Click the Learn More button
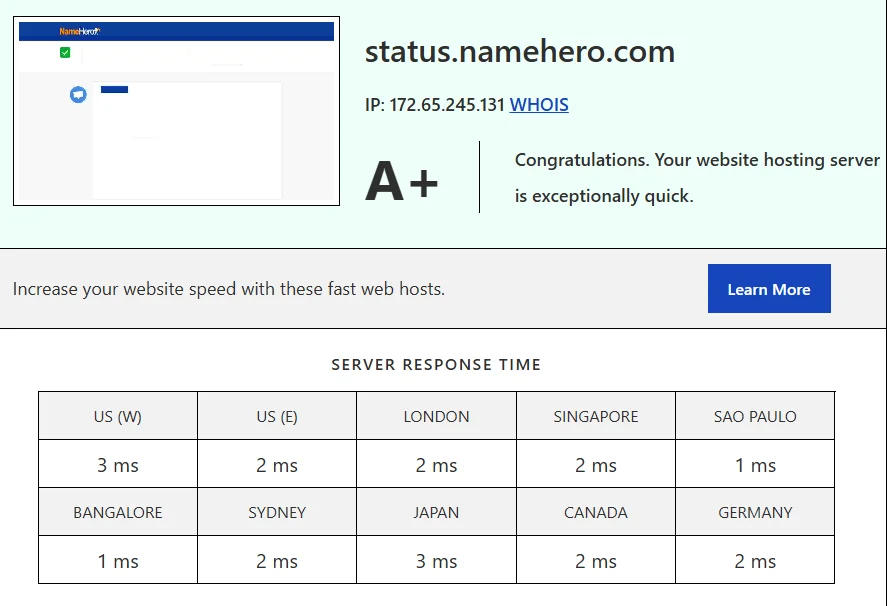This screenshot has height=606, width=887. 769,288
